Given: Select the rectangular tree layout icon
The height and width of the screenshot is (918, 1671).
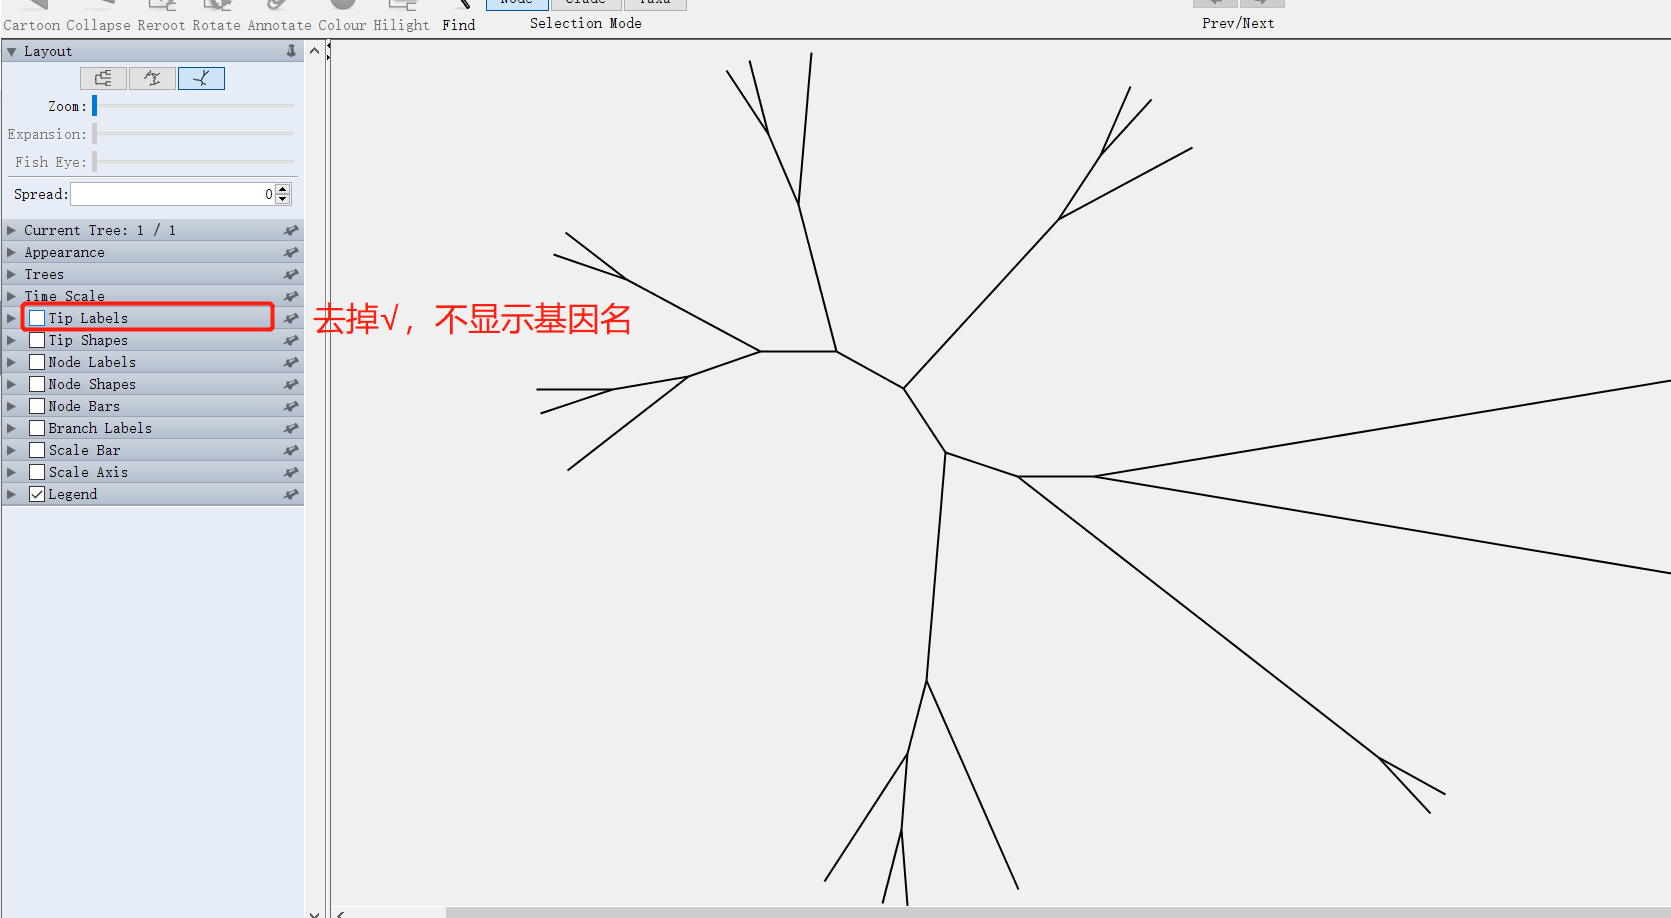Looking at the screenshot, I should [103, 78].
